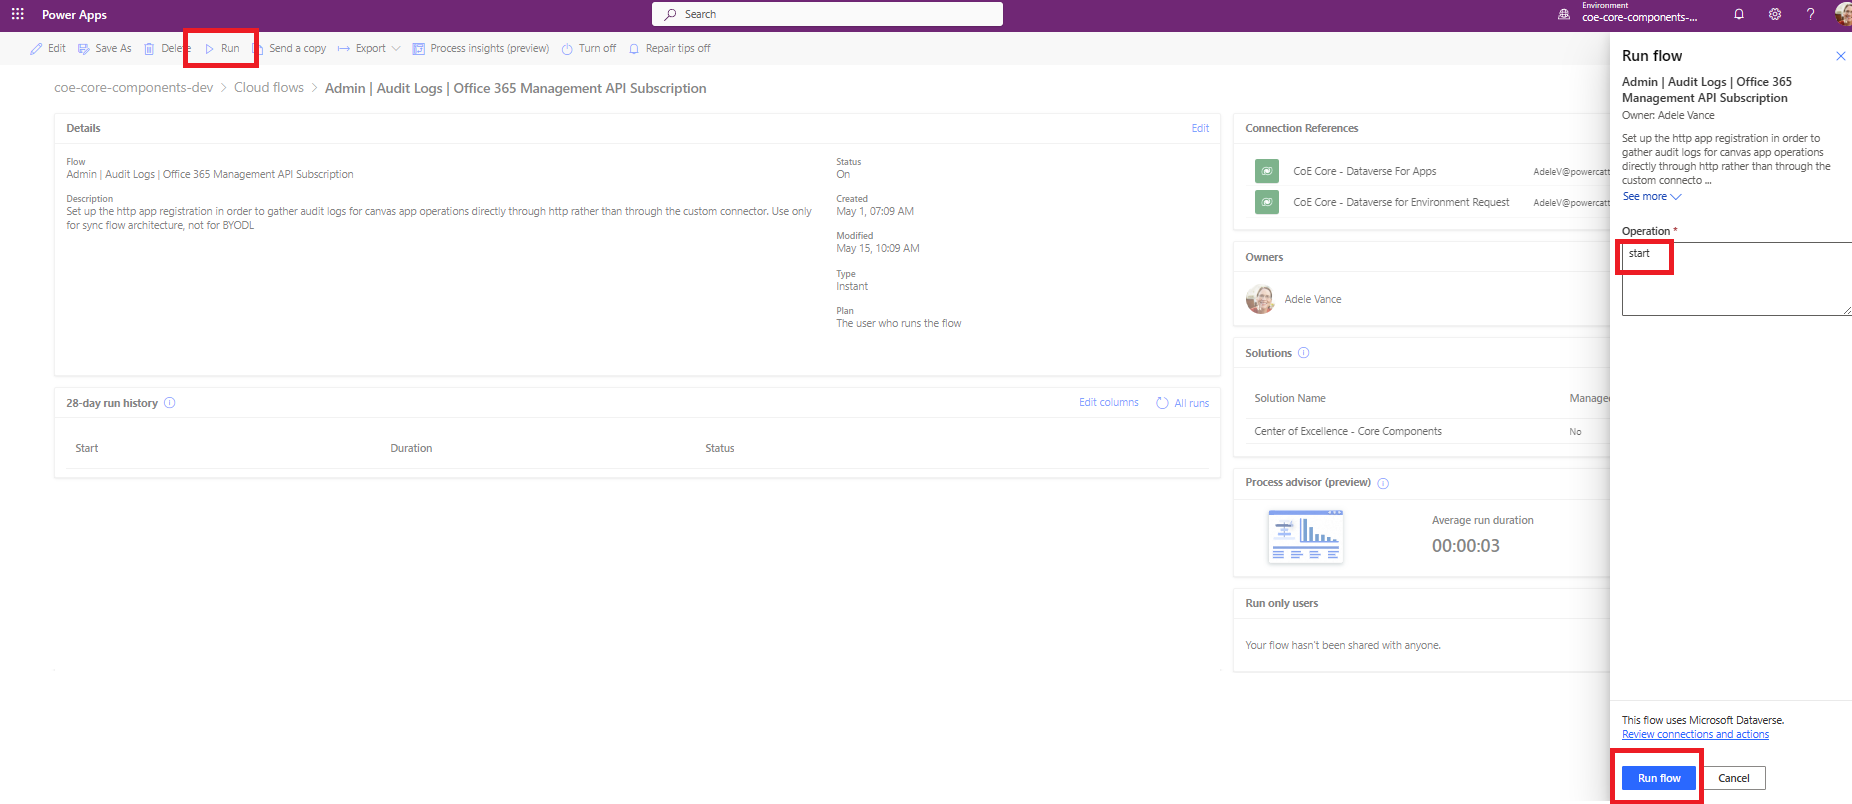Click the Status column header

[x=720, y=448]
